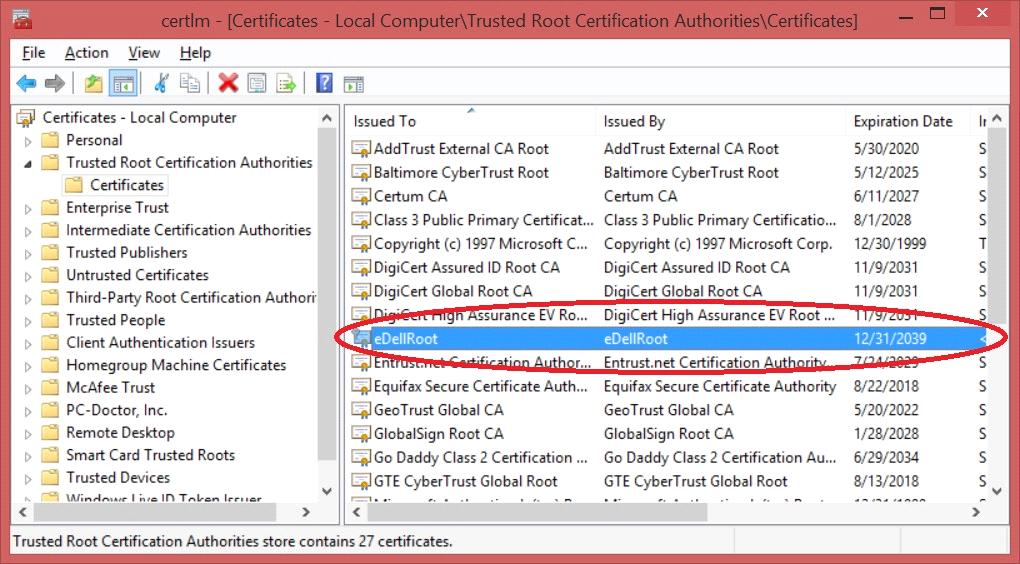Click the GeoTrust Global CA certificate icon
This screenshot has width=1020, height=564.
click(x=361, y=410)
